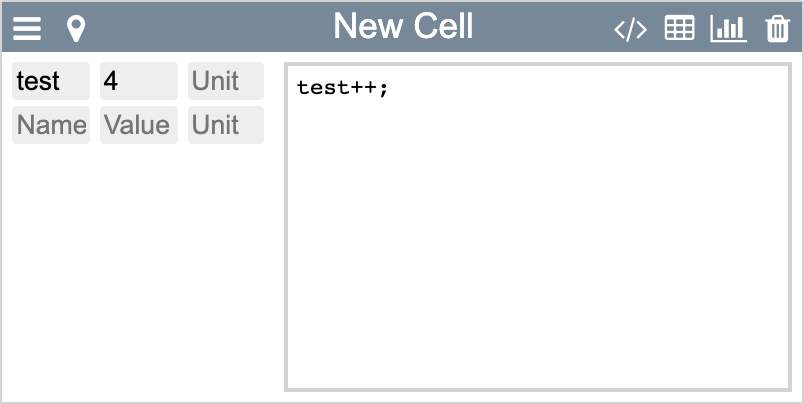Focus the empty Name placeholder field
Viewport: 804px width, 404px height.
point(50,125)
